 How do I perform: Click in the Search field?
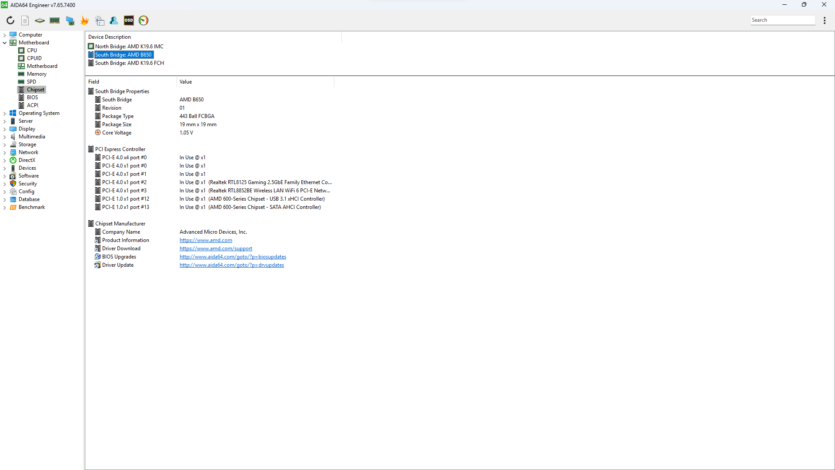[x=782, y=20]
